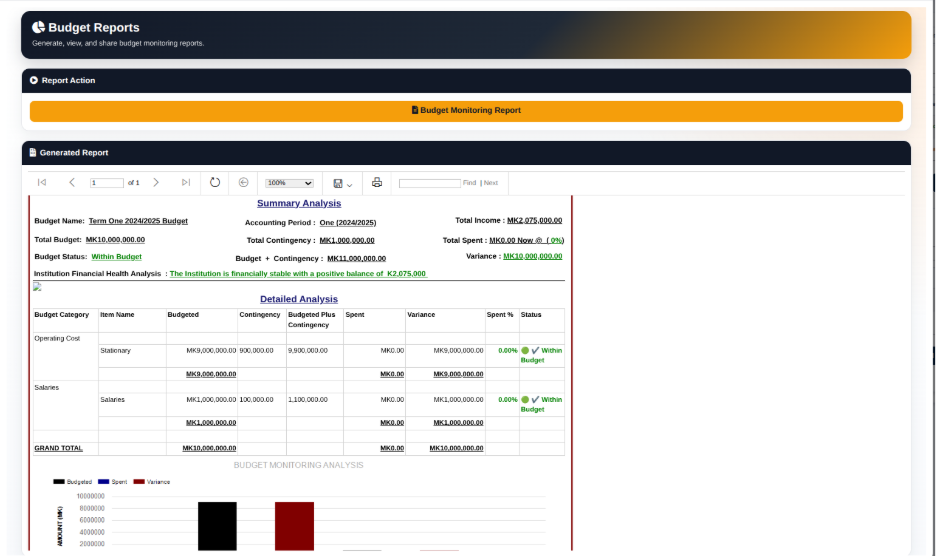Click the black Budgeted legend swatch
Screen dimensions: 936x556
(x=58, y=482)
